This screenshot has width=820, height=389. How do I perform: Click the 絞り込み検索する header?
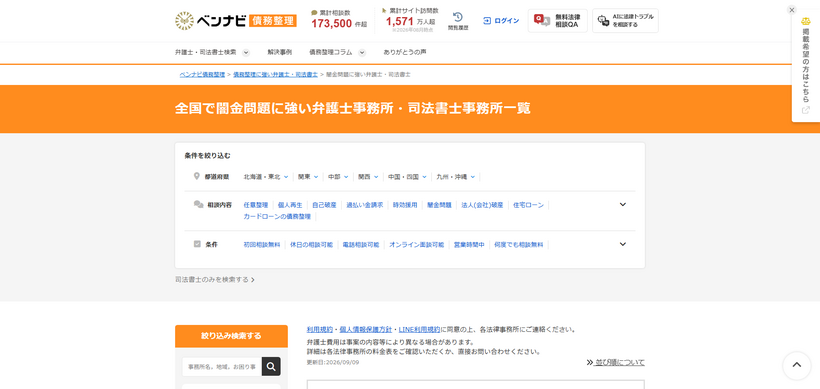(x=231, y=336)
